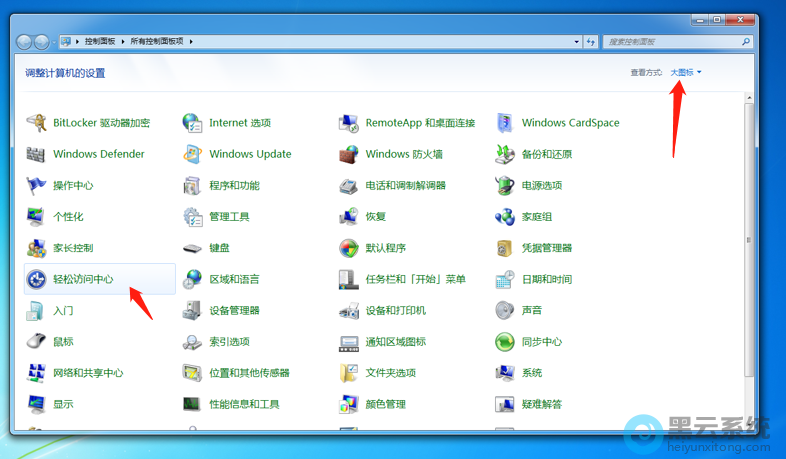Expand the 大图标 view mode dropdown
This screenshot has height=459, width=786.
point(686,72)
